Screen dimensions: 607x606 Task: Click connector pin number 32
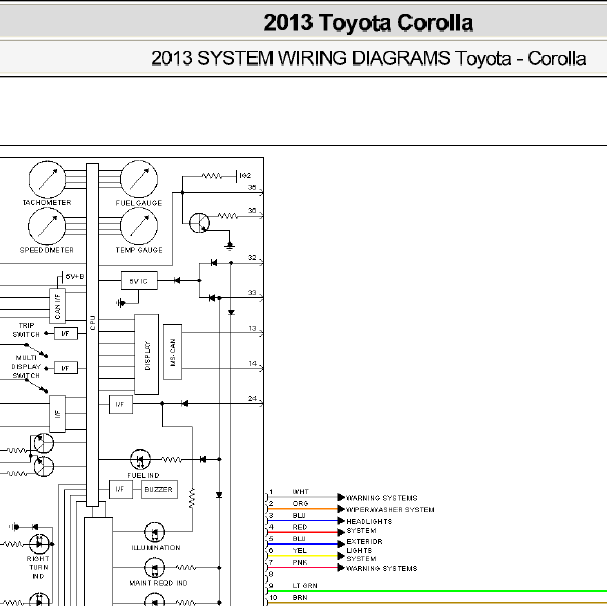252,258
